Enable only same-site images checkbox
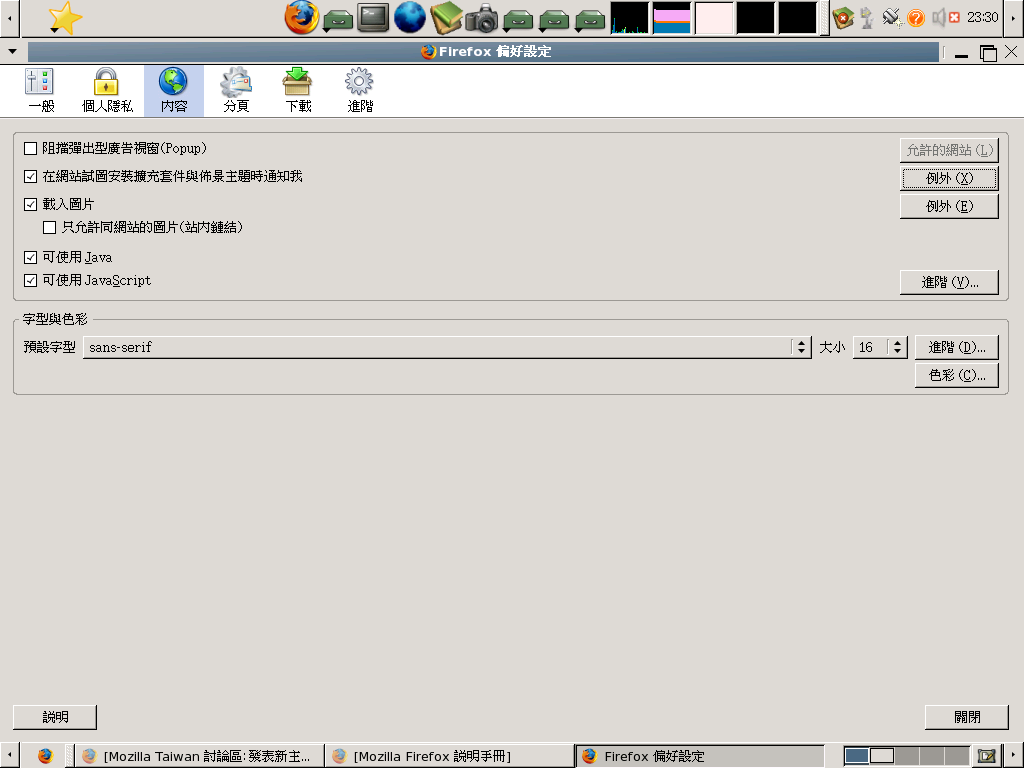This screenshot has width=1024, height=768. click(x=49, y=227)
